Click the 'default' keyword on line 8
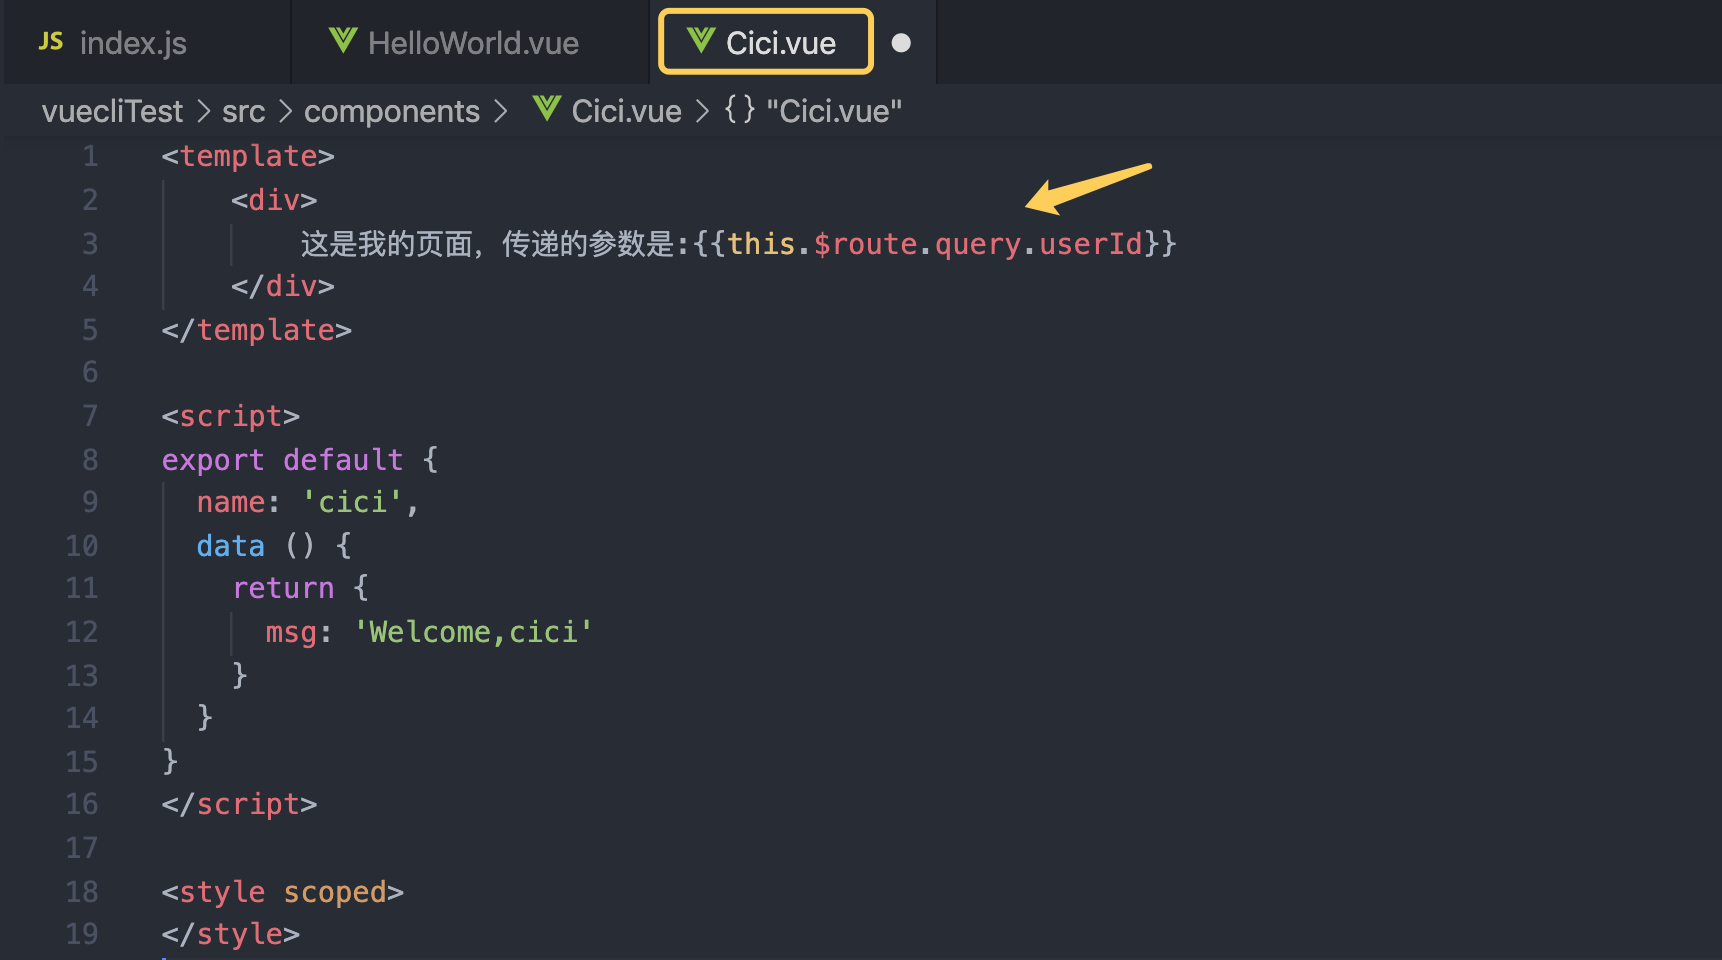The height and width of the screenshot is (960, 1722). click(343, 460)
